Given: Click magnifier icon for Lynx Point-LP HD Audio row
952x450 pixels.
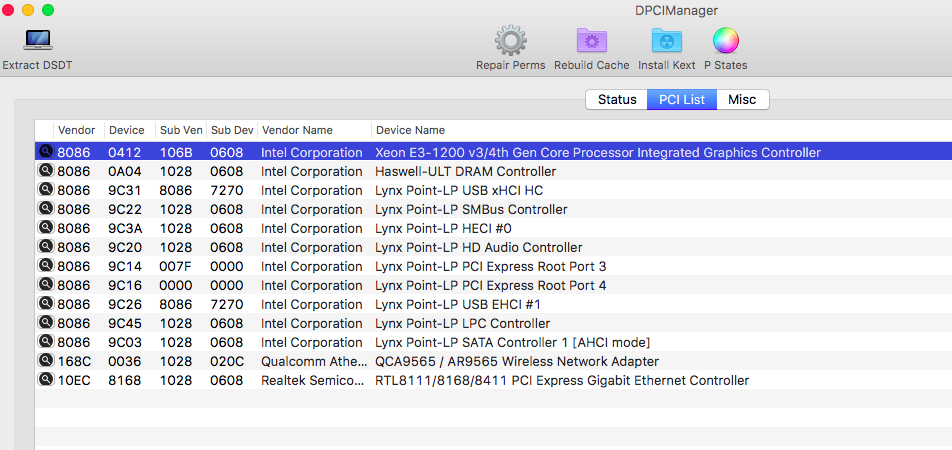Looking at the screenshot, I should [x=45, y=247].
